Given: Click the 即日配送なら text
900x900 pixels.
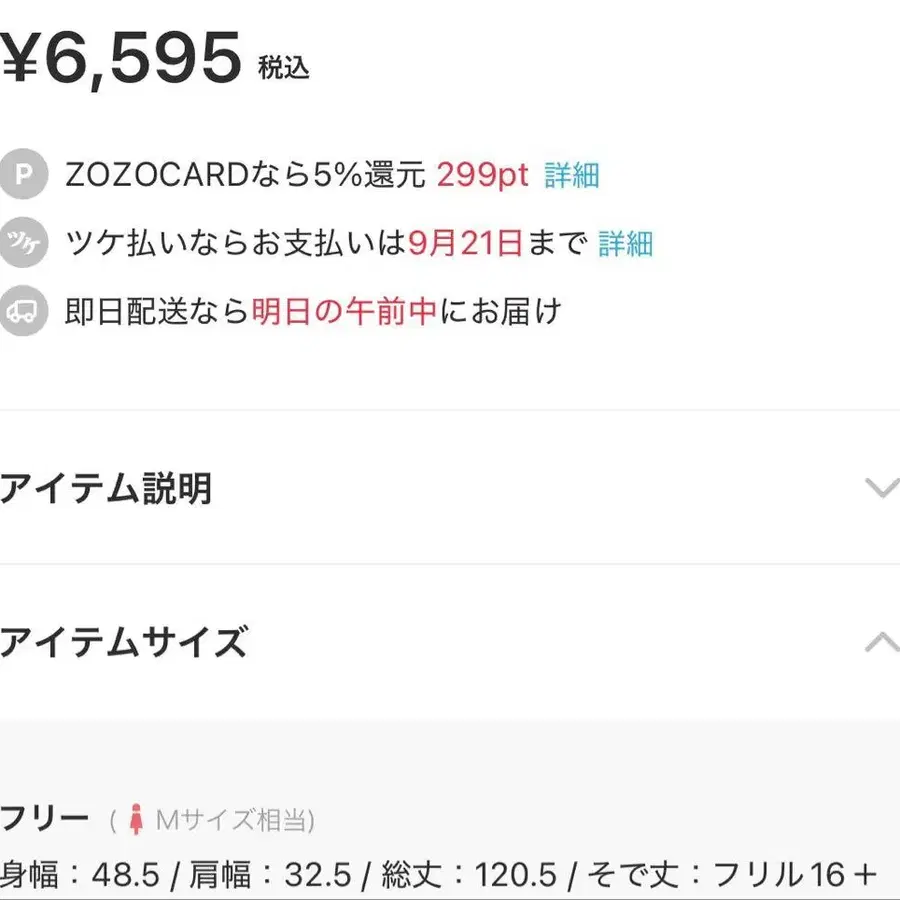Looking at the screenshot, I should click(156, 311).
